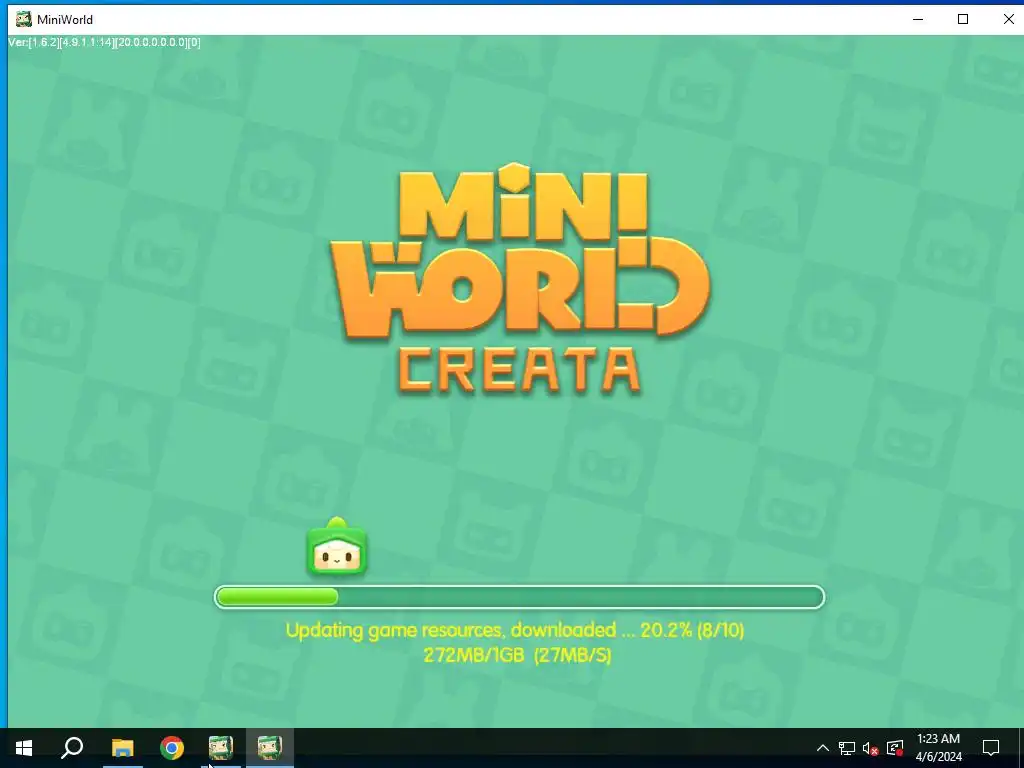Click the MiniWorld title text

65,20
